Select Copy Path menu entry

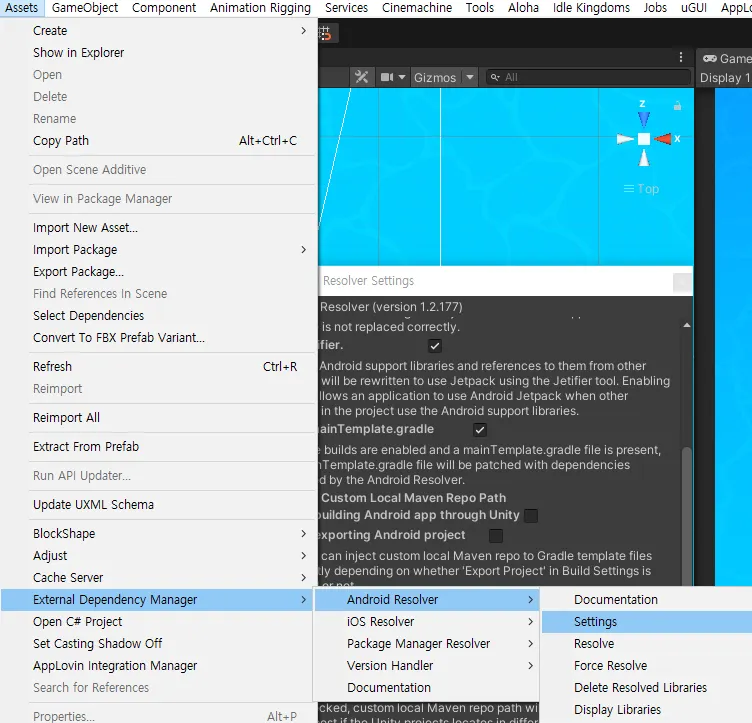158,141
